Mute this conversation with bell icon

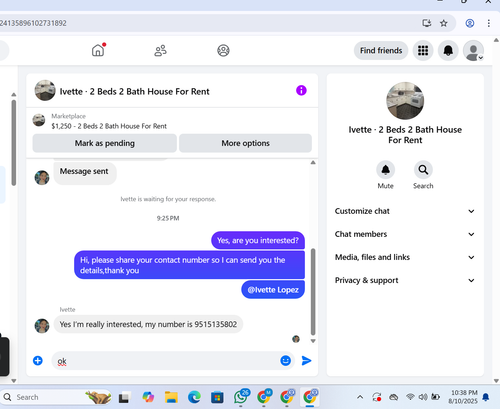coord(386,170)
